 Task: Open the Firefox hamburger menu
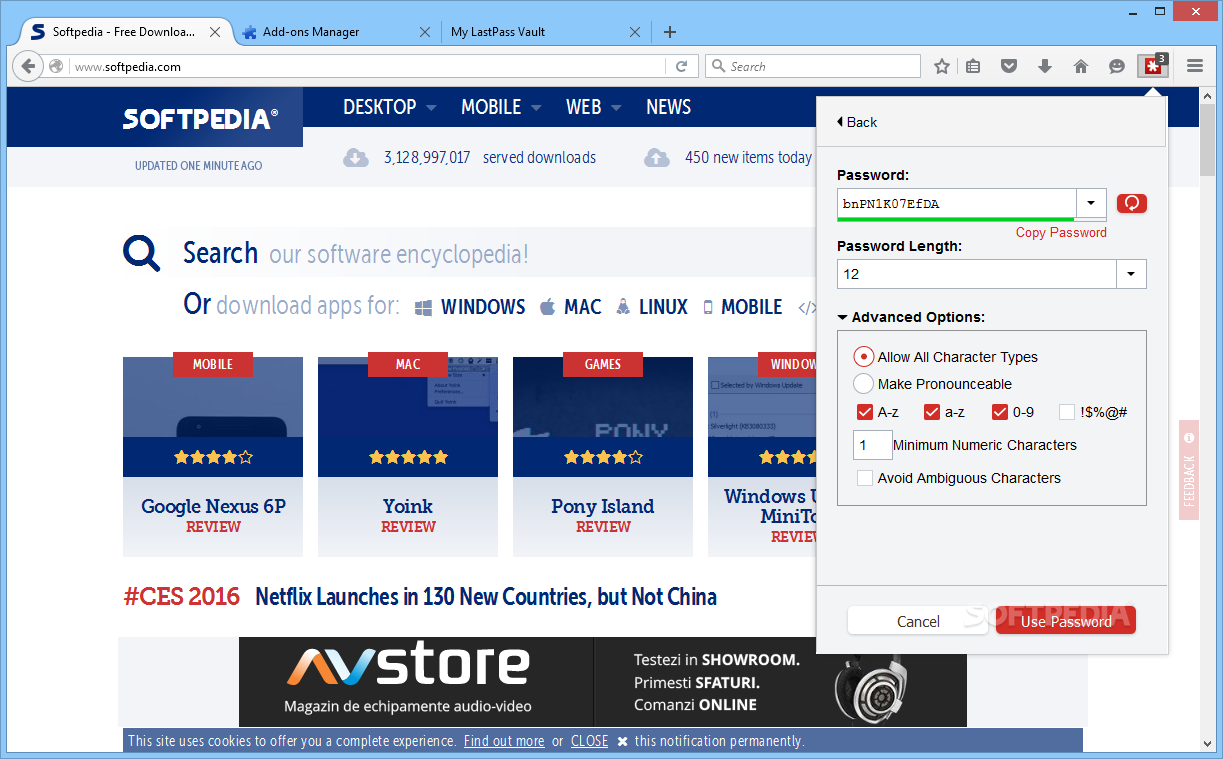click(1195, 66)
